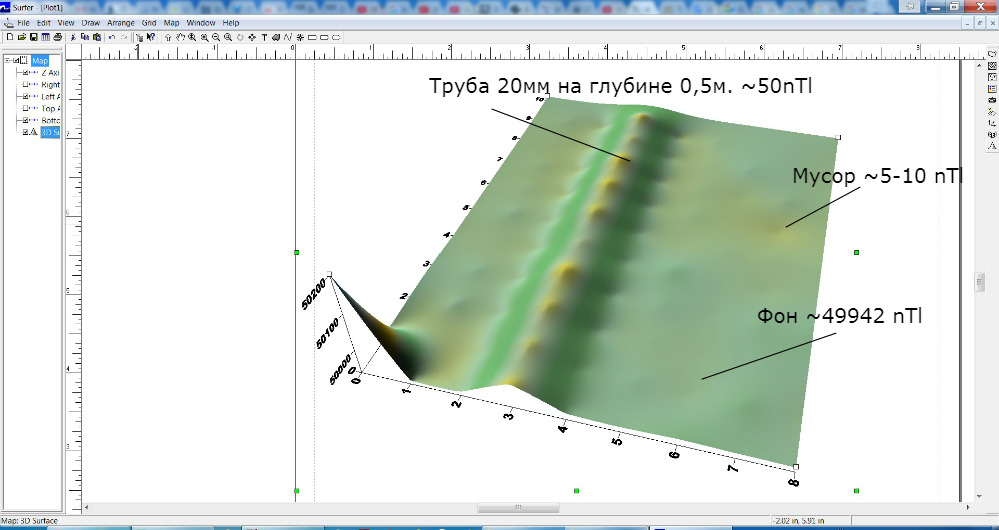Open the Draw menu
Viewport: 999px width, 530px height.
pyautogui.click(x=90, y=23)
